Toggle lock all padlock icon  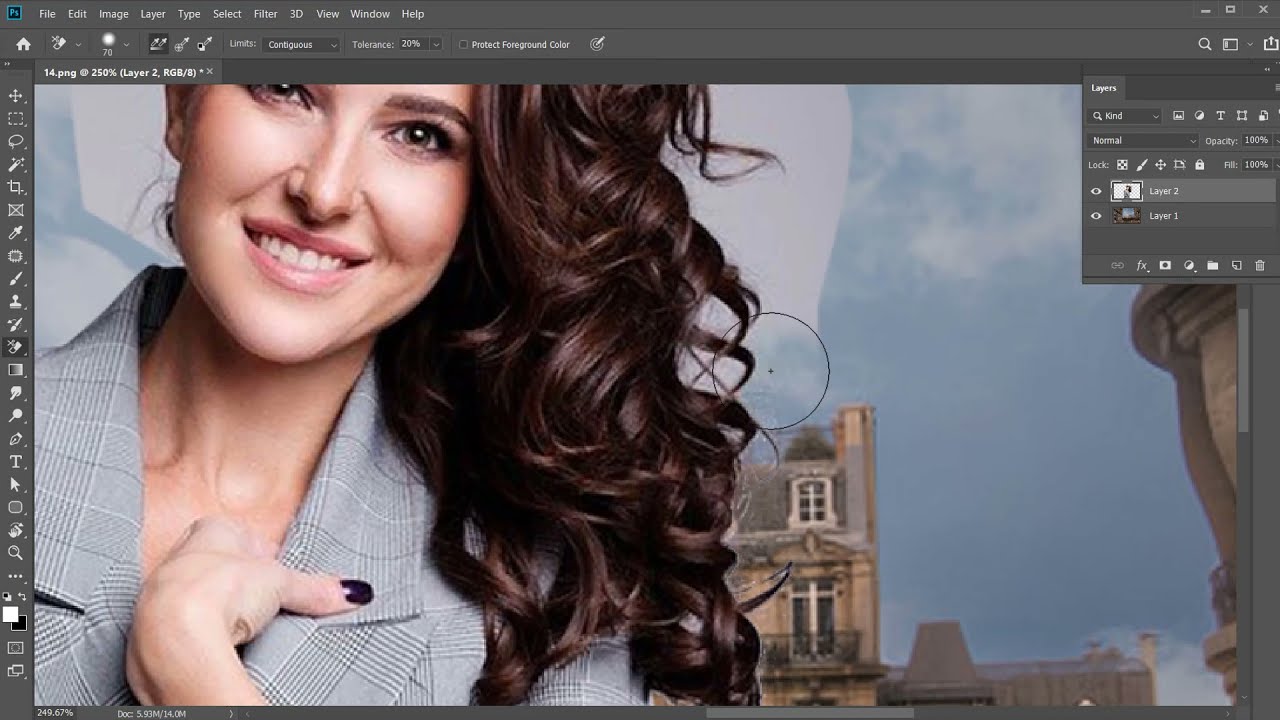coord(1200,165)
